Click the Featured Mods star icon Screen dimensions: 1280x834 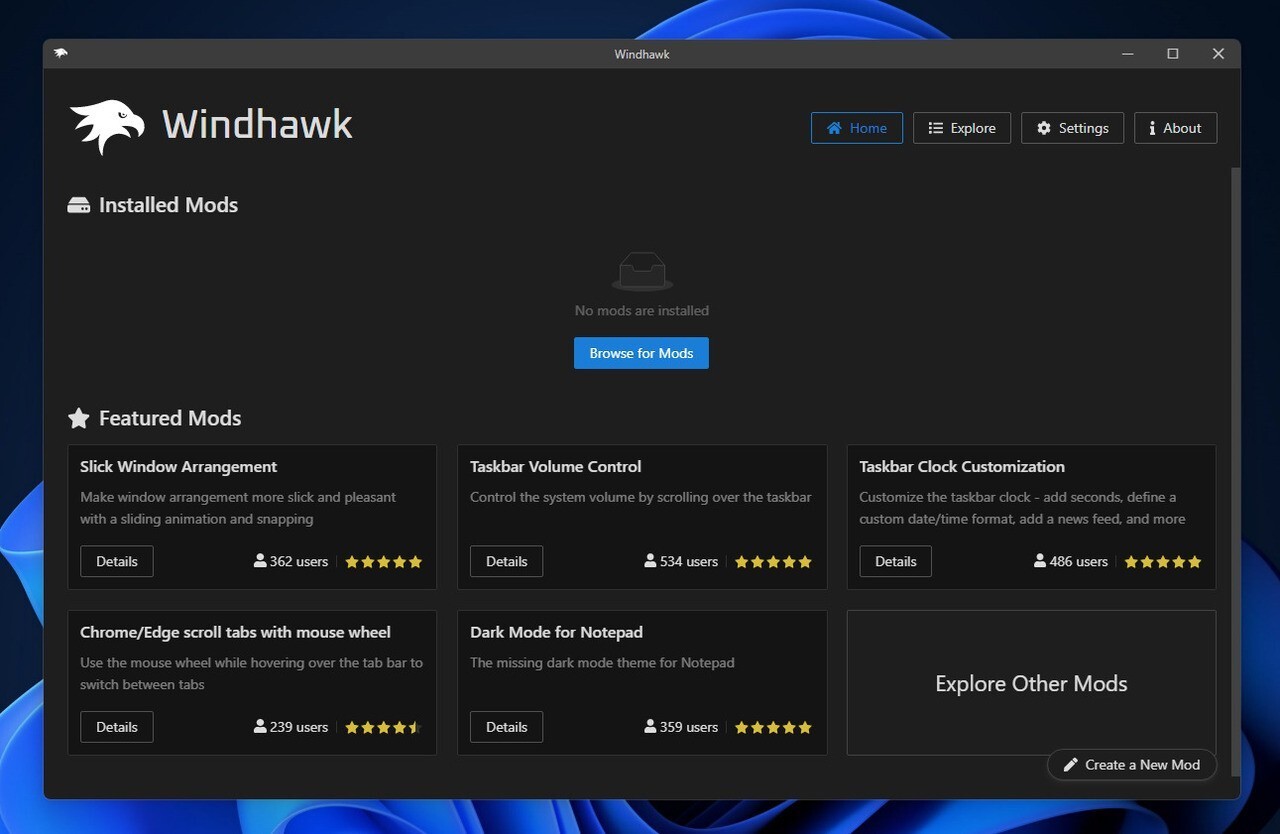pyautogui.click(x=79, y=418)
